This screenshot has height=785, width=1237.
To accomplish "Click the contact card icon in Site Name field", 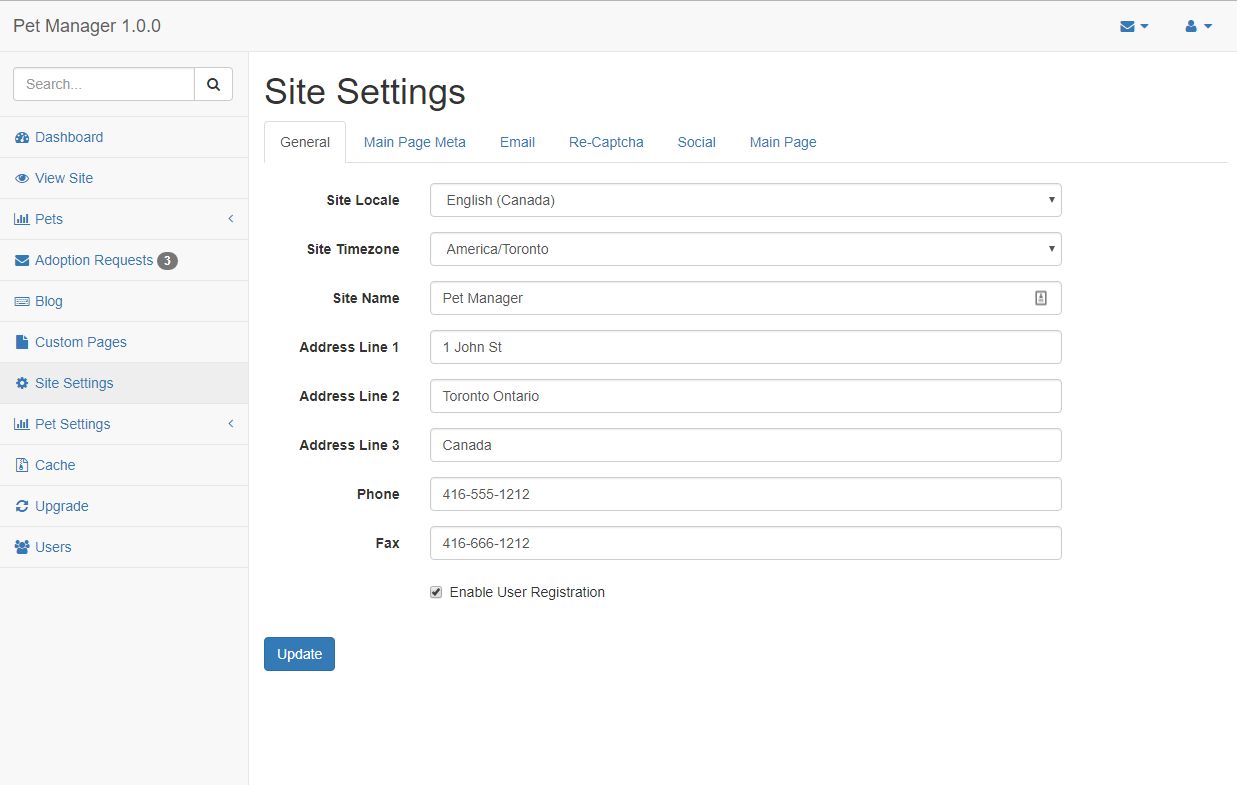I will click(x=1040, y=298).
